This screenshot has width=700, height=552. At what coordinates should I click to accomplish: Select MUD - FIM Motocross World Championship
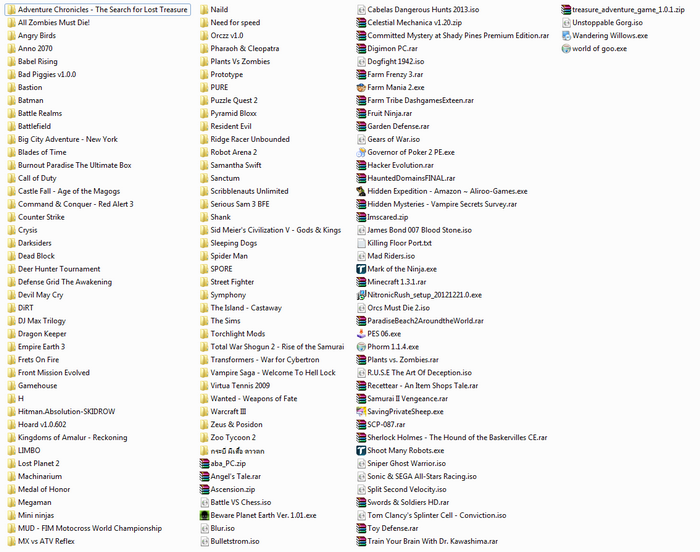pos(90,528)
